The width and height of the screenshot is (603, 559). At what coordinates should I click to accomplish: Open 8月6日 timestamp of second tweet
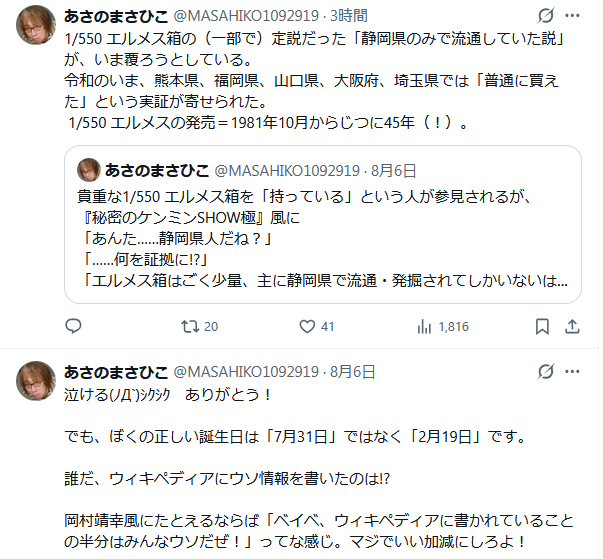[353, 372]
